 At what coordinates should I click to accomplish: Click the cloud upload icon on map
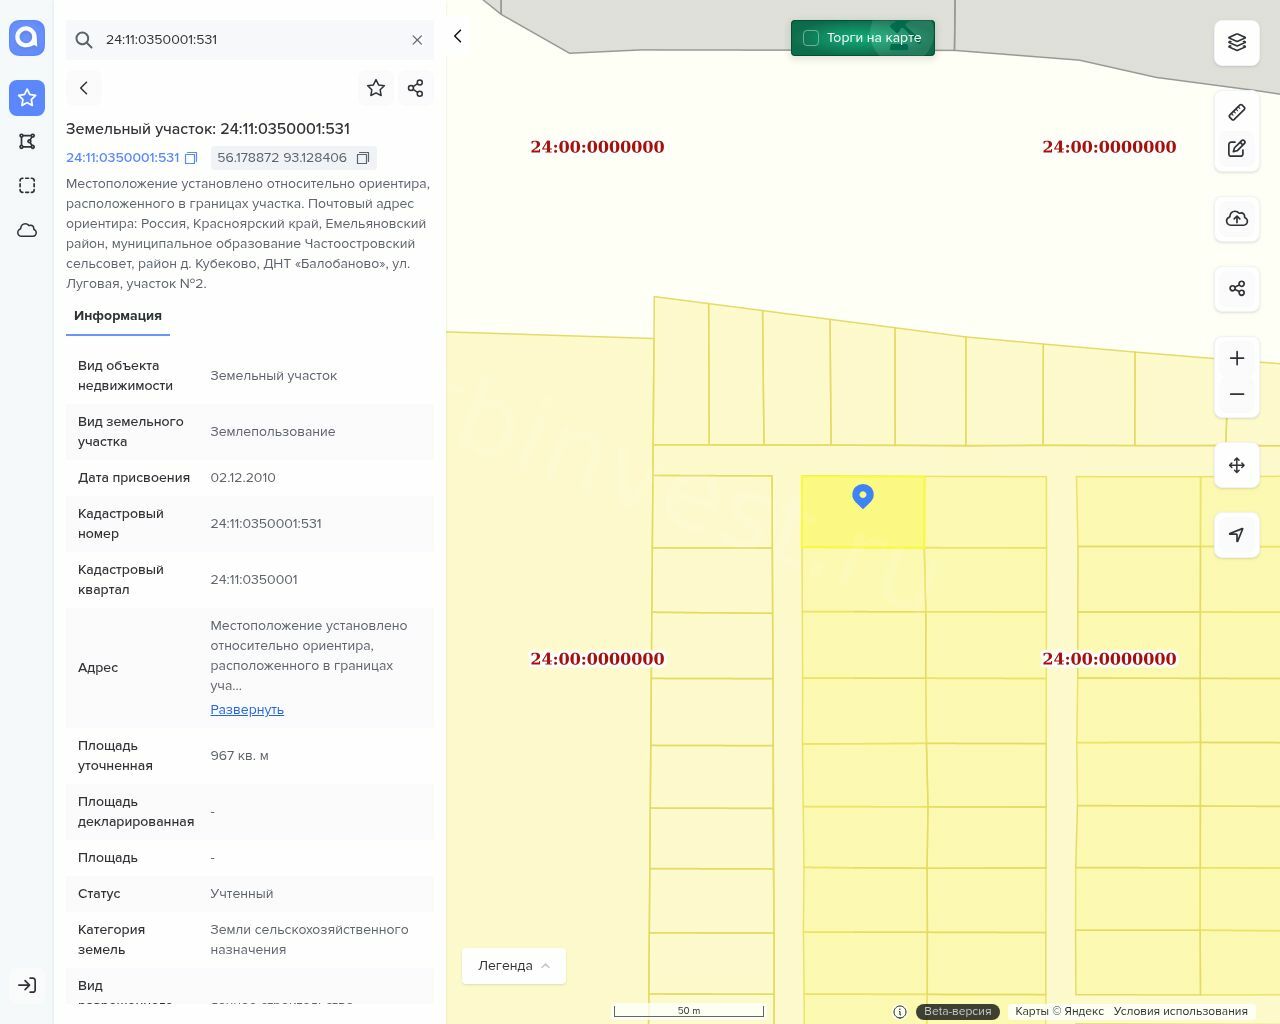click(x=1236, y=219)
